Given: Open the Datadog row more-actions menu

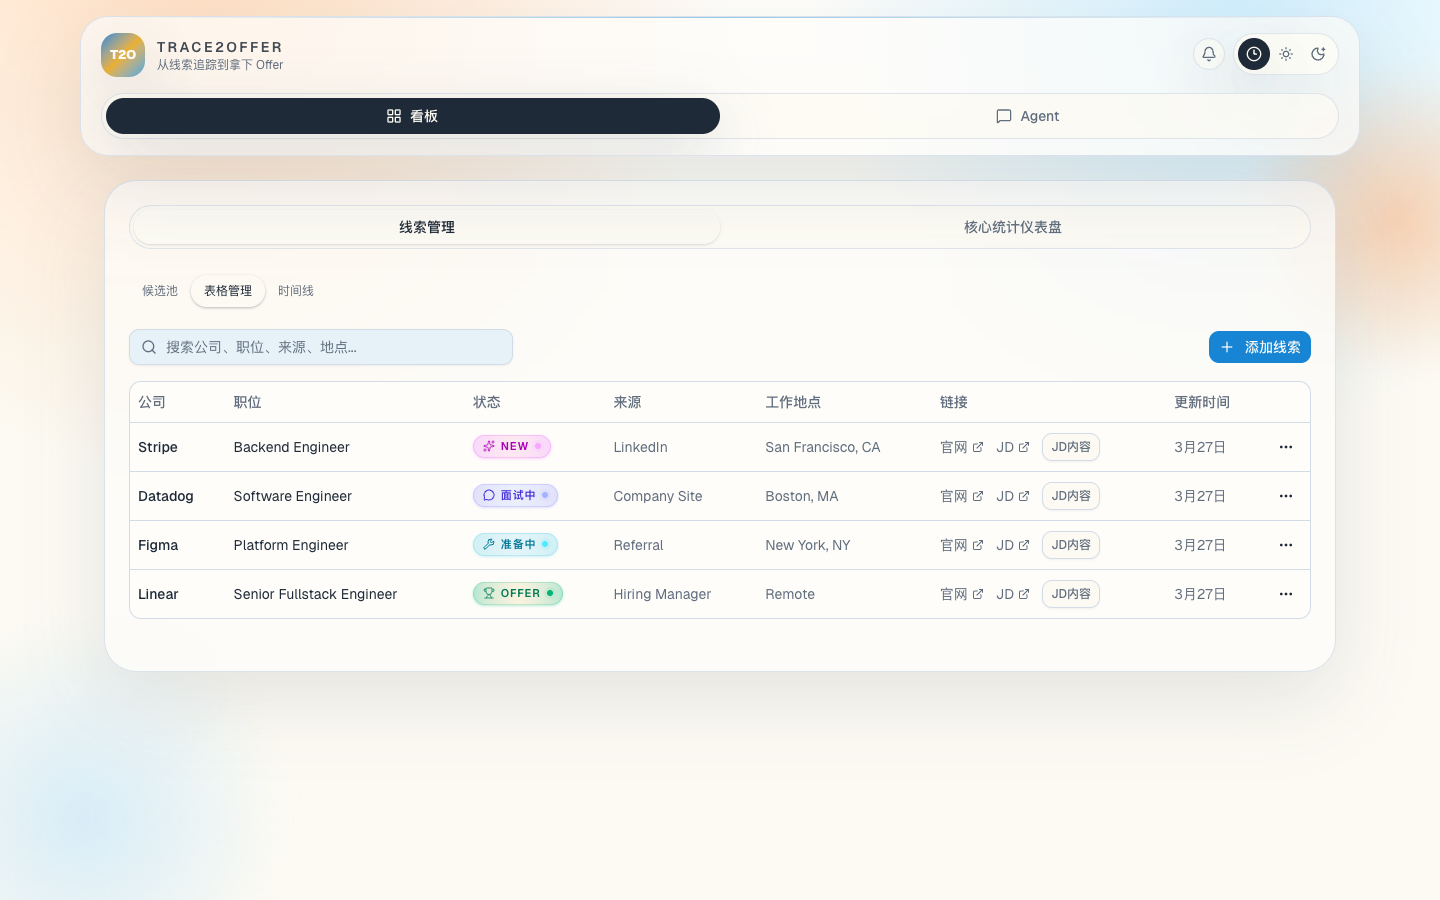Looking at the screenshot, I should [1286, 496].
